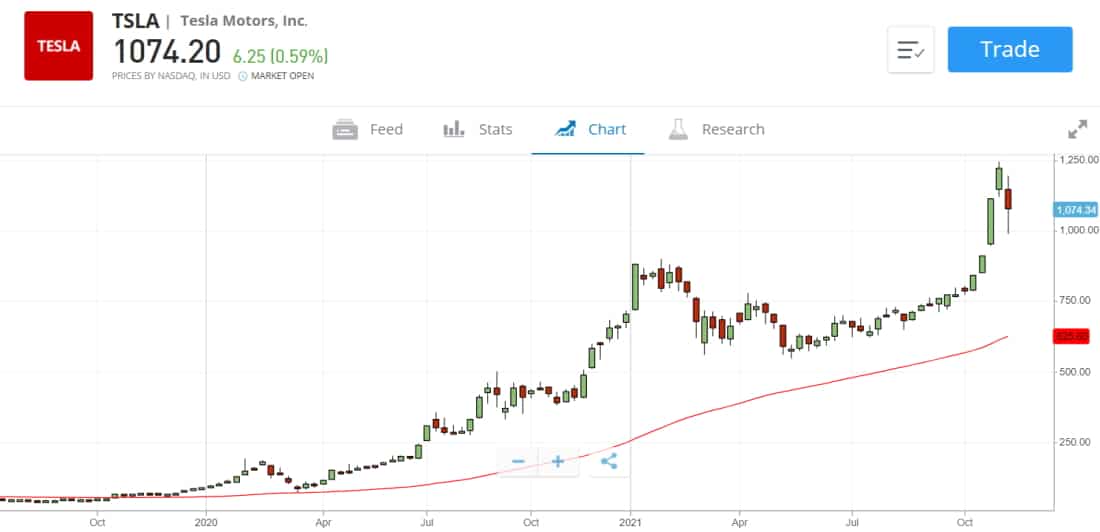Image resolution: width=1100 pixels, height=532 pixels.
Task: Click the share chart icon
Action: (x=609, y=461)
